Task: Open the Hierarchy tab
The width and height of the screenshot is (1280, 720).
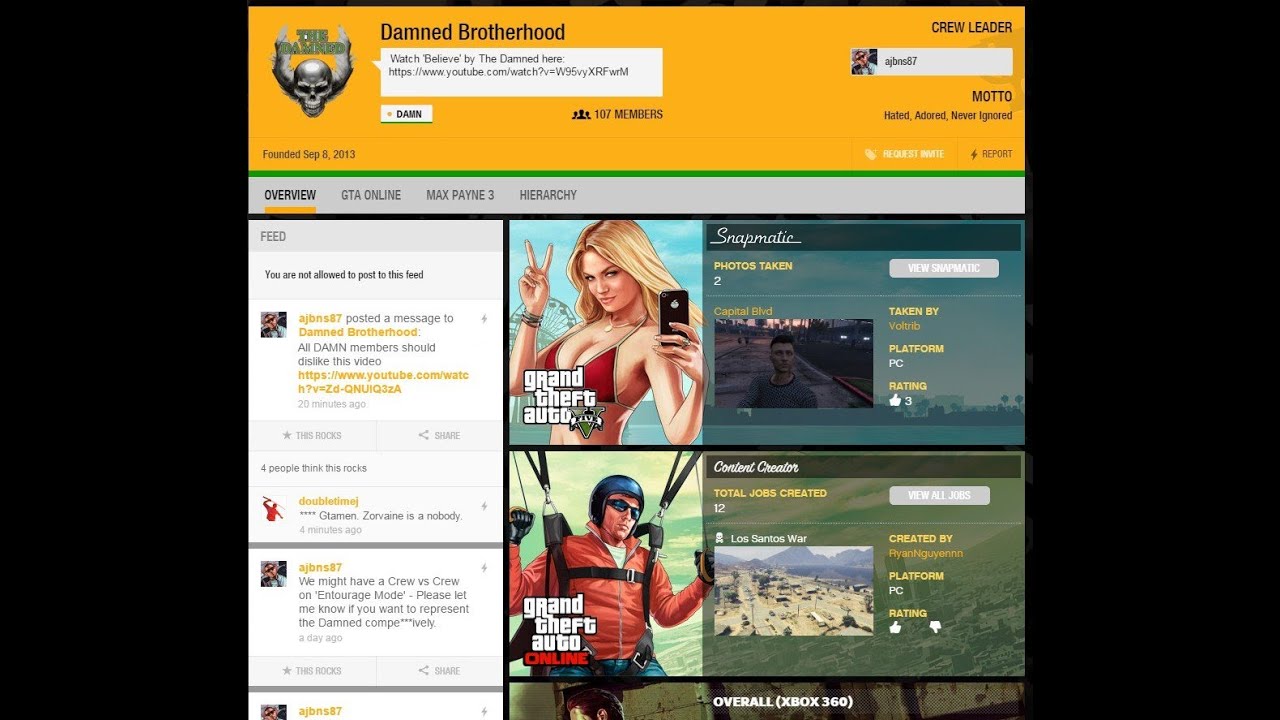Action: [x=548, y=195]
